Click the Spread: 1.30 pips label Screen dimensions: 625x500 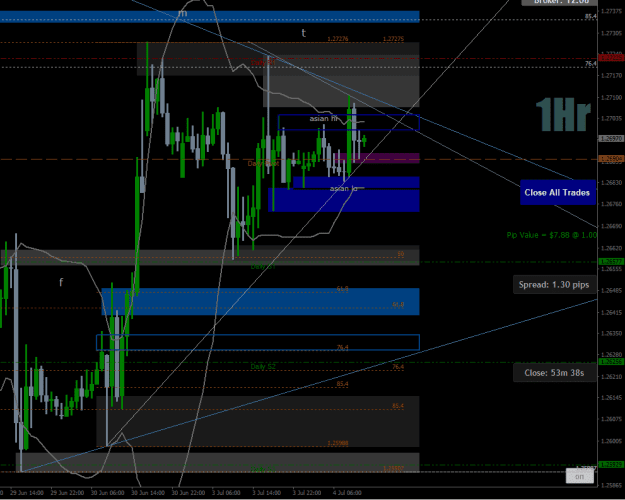[x=554, y=285]
